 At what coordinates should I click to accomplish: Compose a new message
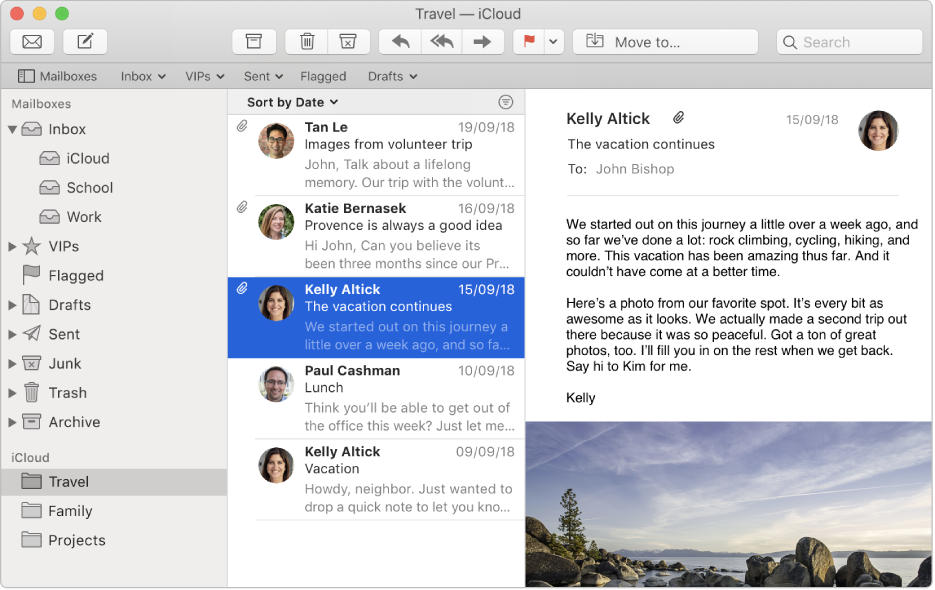click(85, 41)
